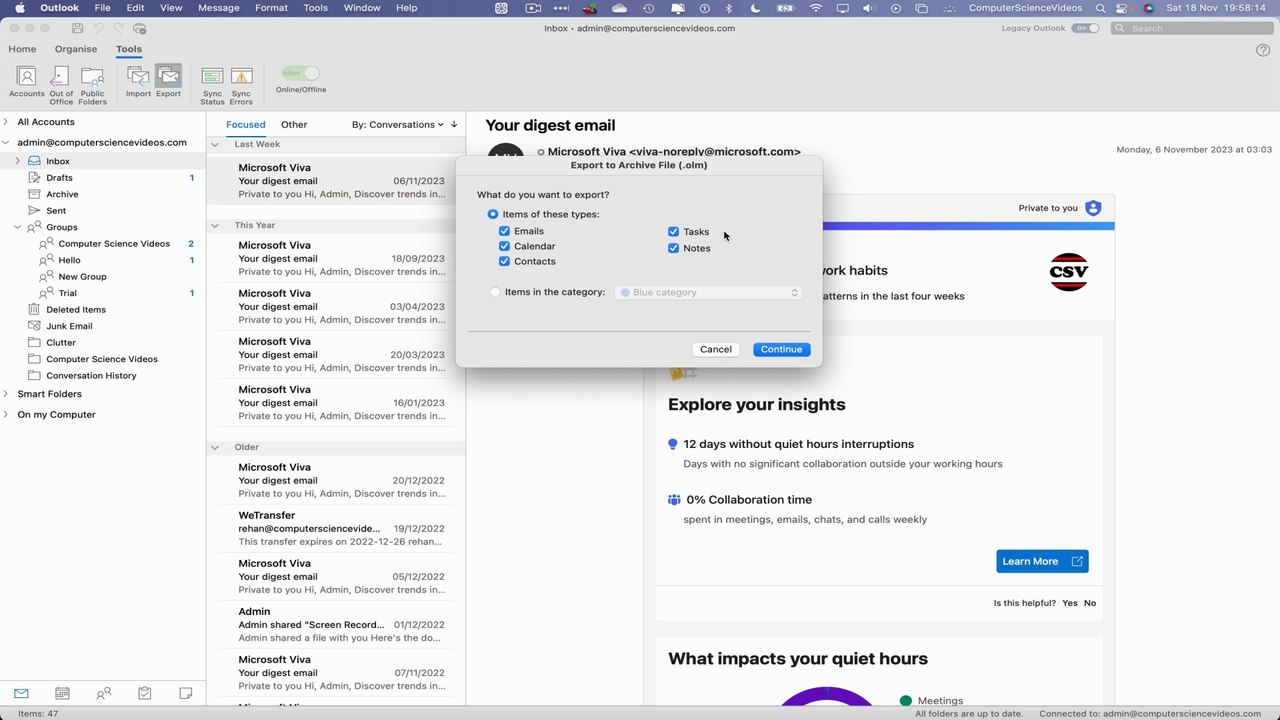Click the external link icon on Learn More
Viewport: 1280px width, 720px height.
coord(1077,561)
